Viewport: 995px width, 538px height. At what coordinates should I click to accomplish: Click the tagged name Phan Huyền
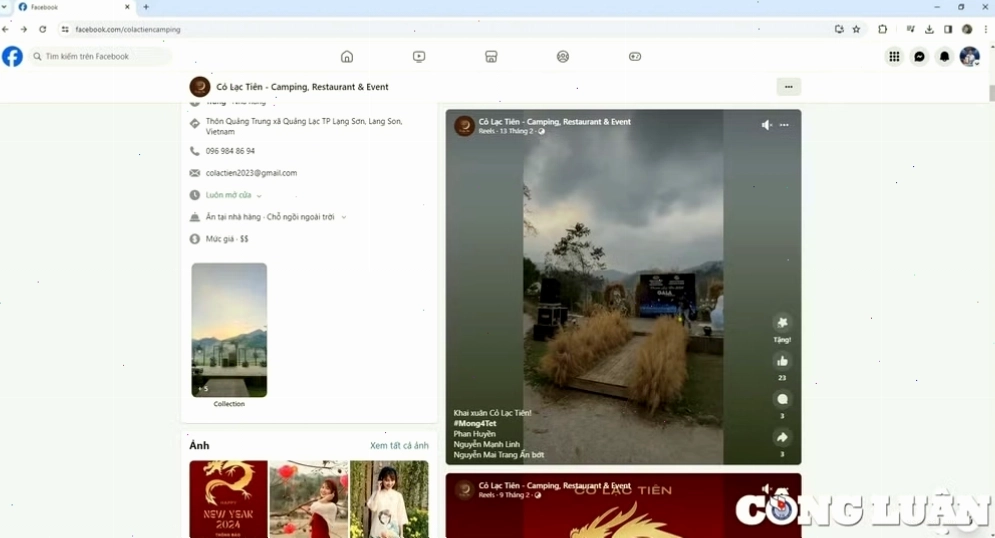point(475,434)
